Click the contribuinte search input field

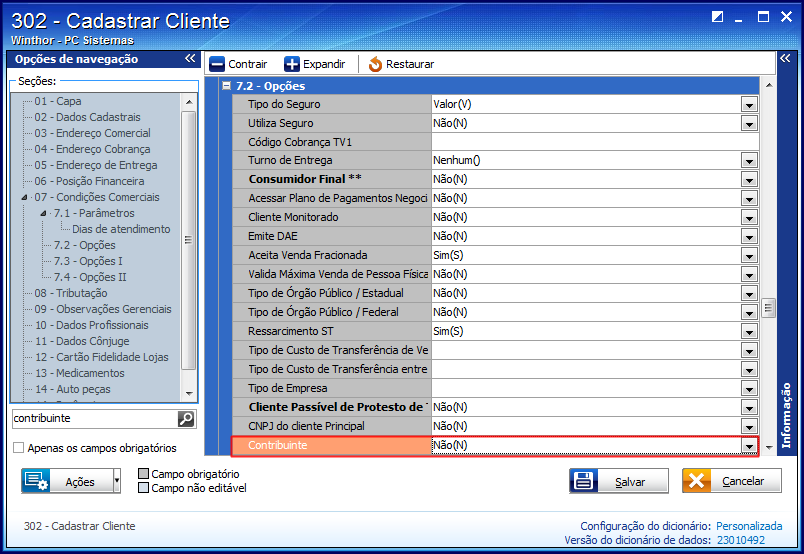tap(95, 419)
